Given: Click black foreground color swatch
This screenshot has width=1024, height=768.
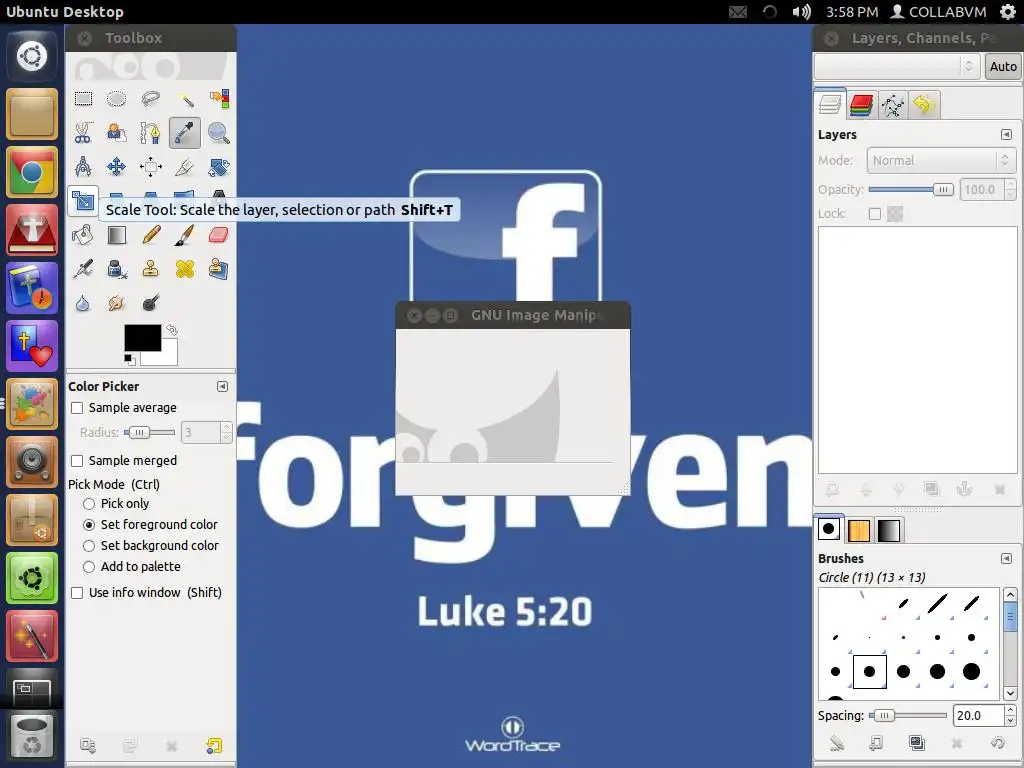Looking at the screenshot, I should tap(142, 336).
